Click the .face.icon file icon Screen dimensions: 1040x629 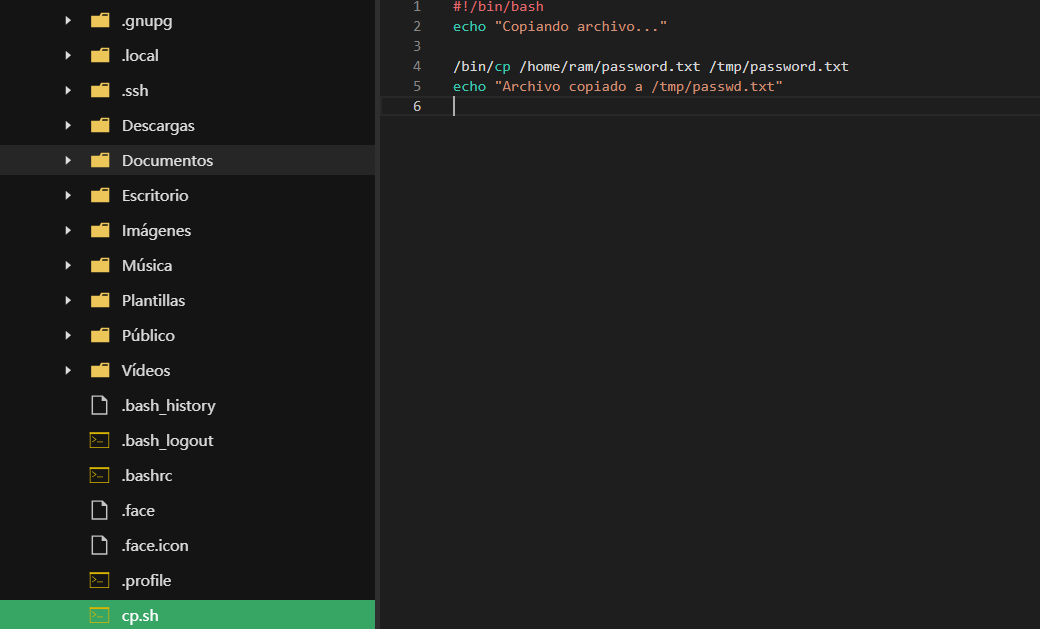(x=99, y=545)
